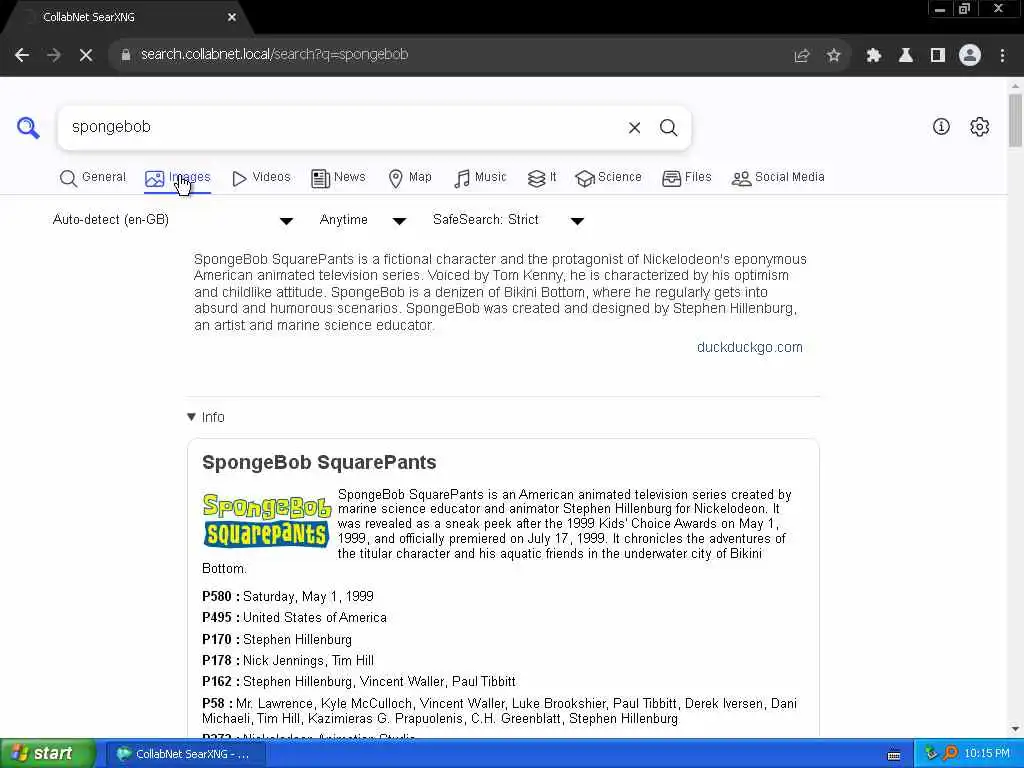The width and height of the screenshot is (1024, 768).
Task: Collapse the Info section
Action: [206, 417]
